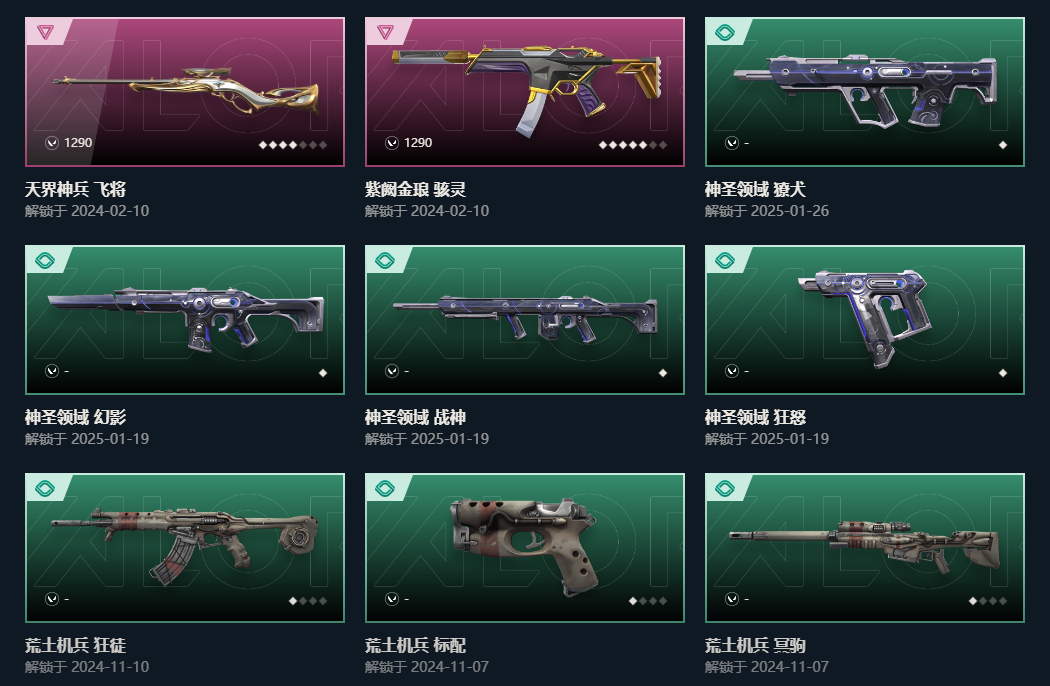Select the 神圣领域 狂怒 pistol image
1050x686 pixels.
click(x=865, y=317)
